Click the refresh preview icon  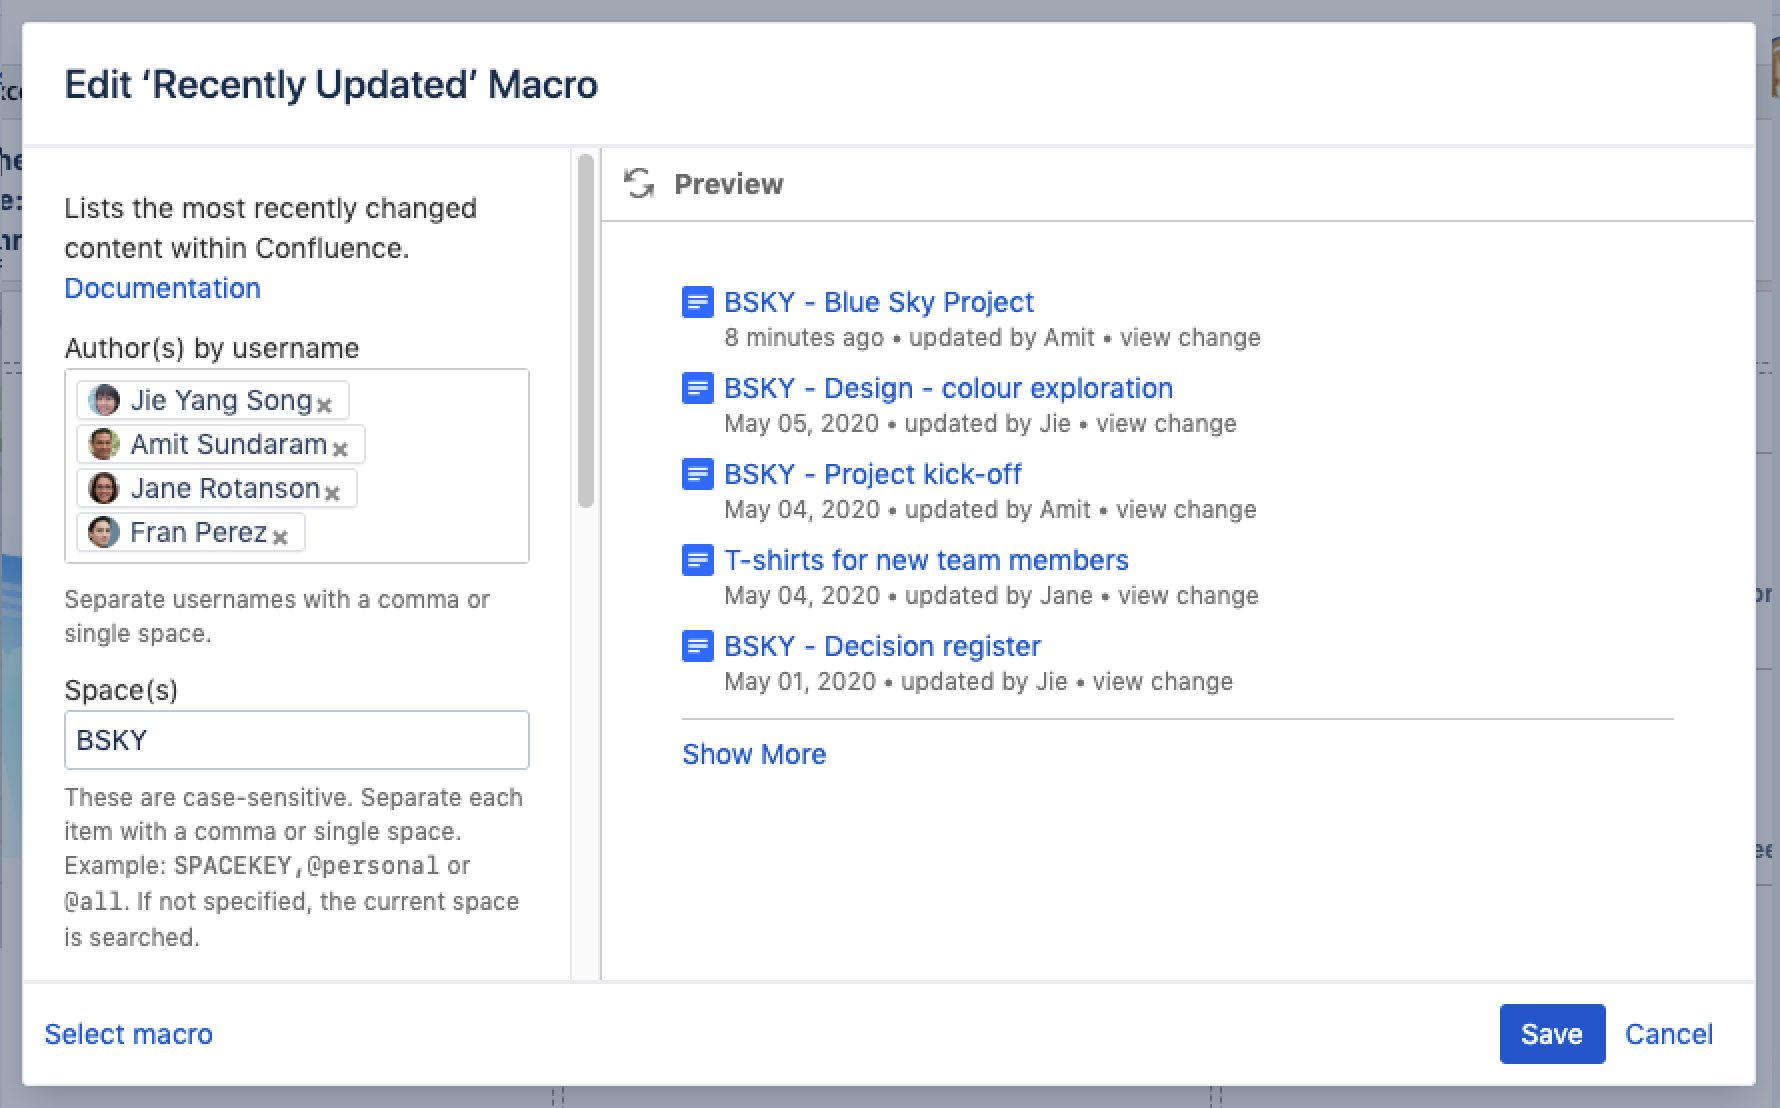point(639,184)
